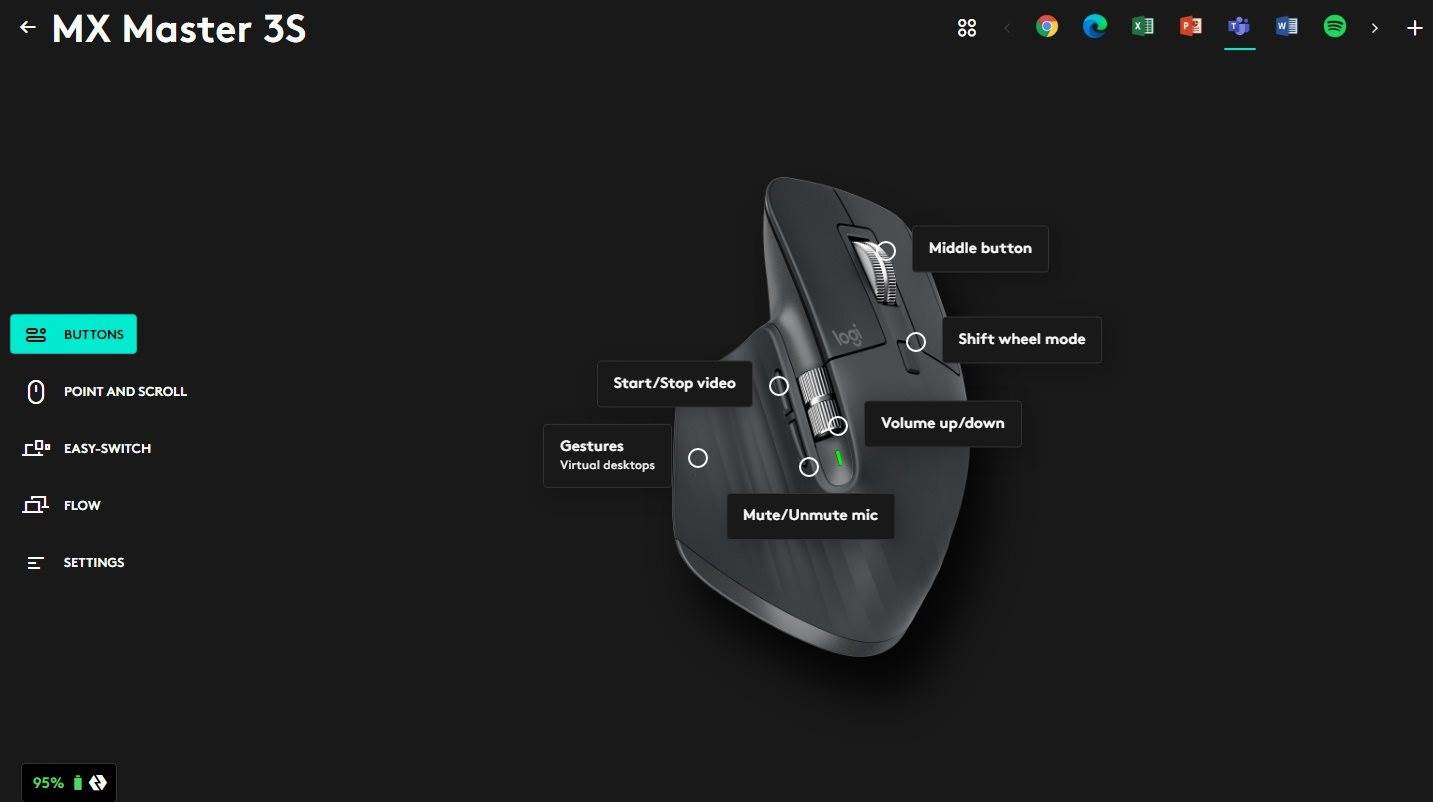
Task: Open Excel app settings icon
Action: (x=1143, y=27)
